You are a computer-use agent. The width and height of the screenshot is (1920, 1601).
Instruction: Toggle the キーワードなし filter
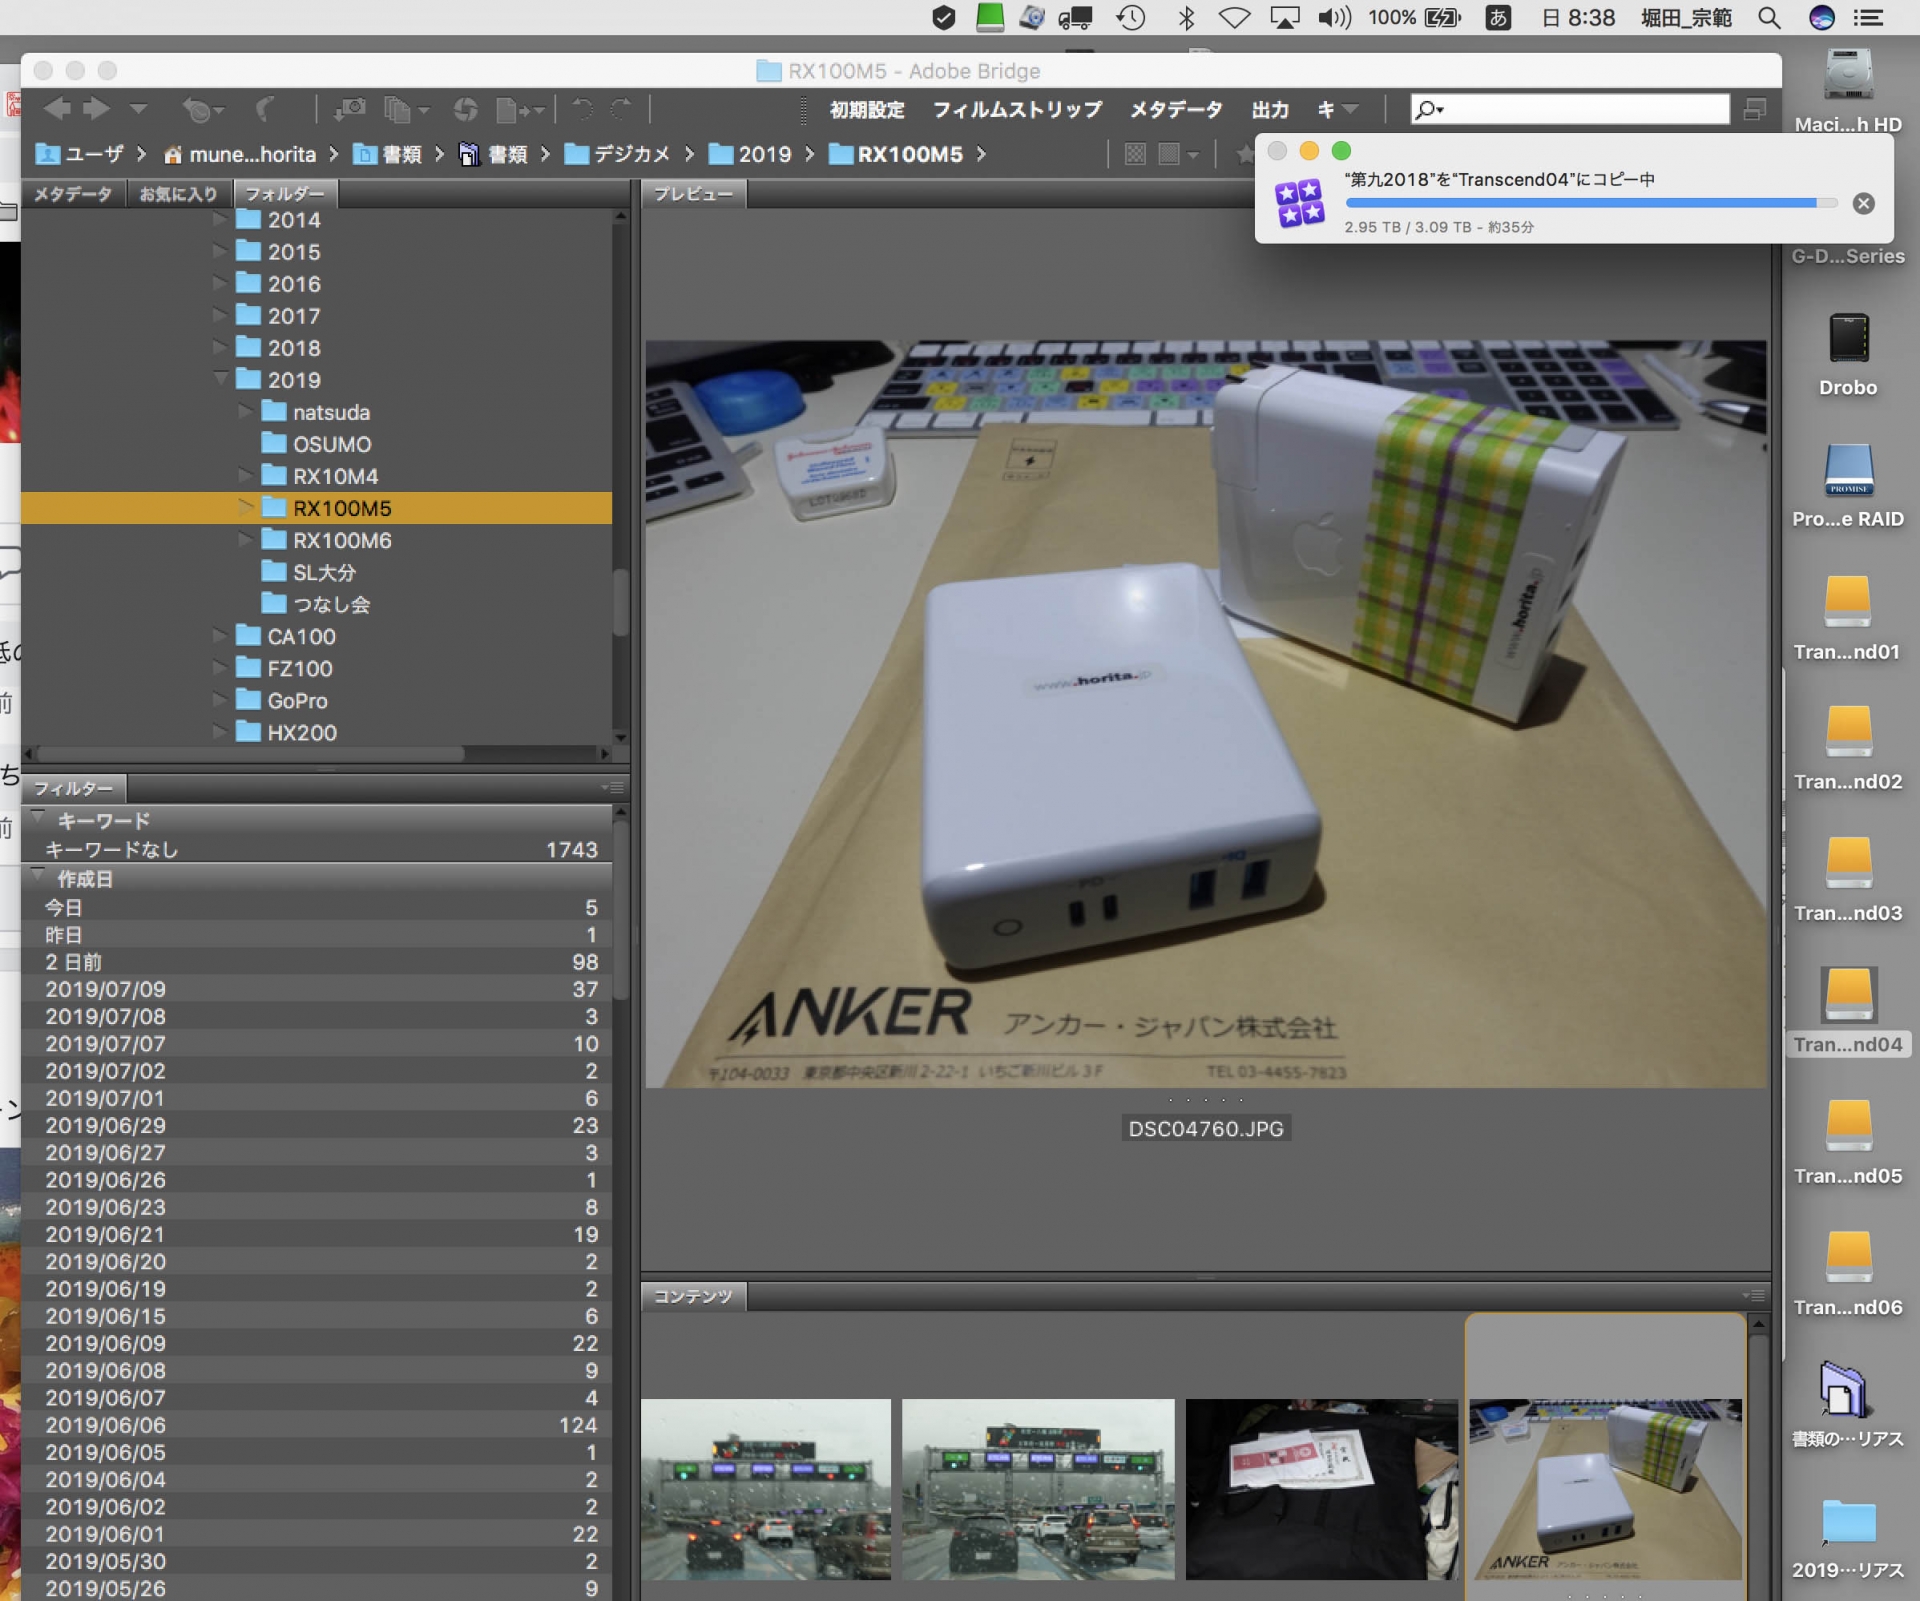coord(317,849)
